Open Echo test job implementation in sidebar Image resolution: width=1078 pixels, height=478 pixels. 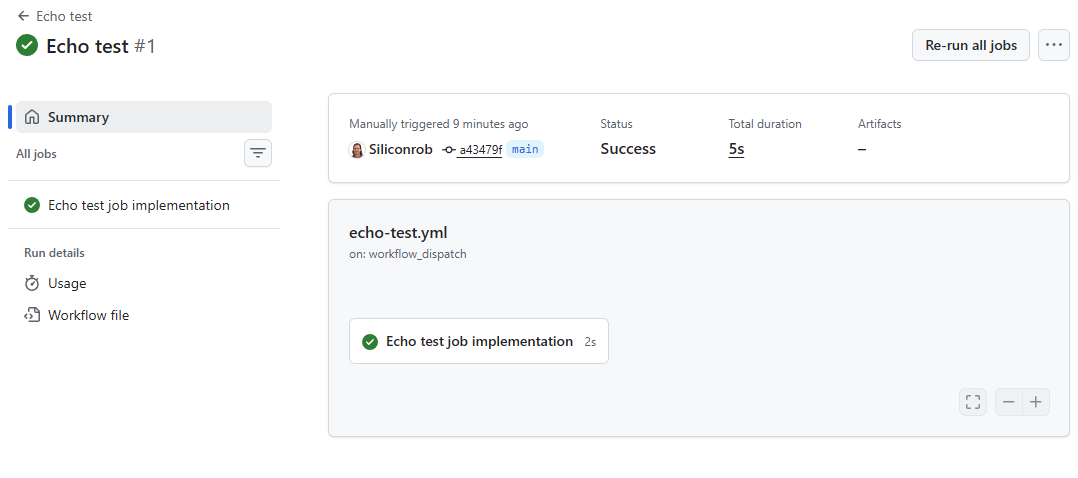point(138,205)
